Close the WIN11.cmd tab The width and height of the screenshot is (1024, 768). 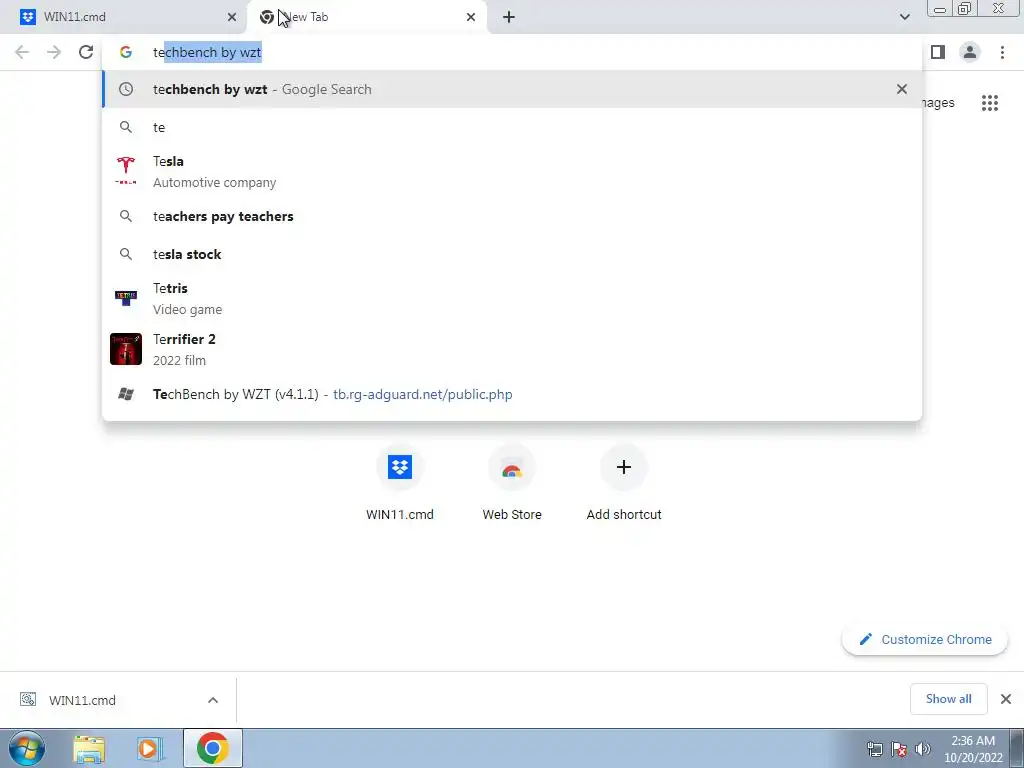click(x=232, y=17)
